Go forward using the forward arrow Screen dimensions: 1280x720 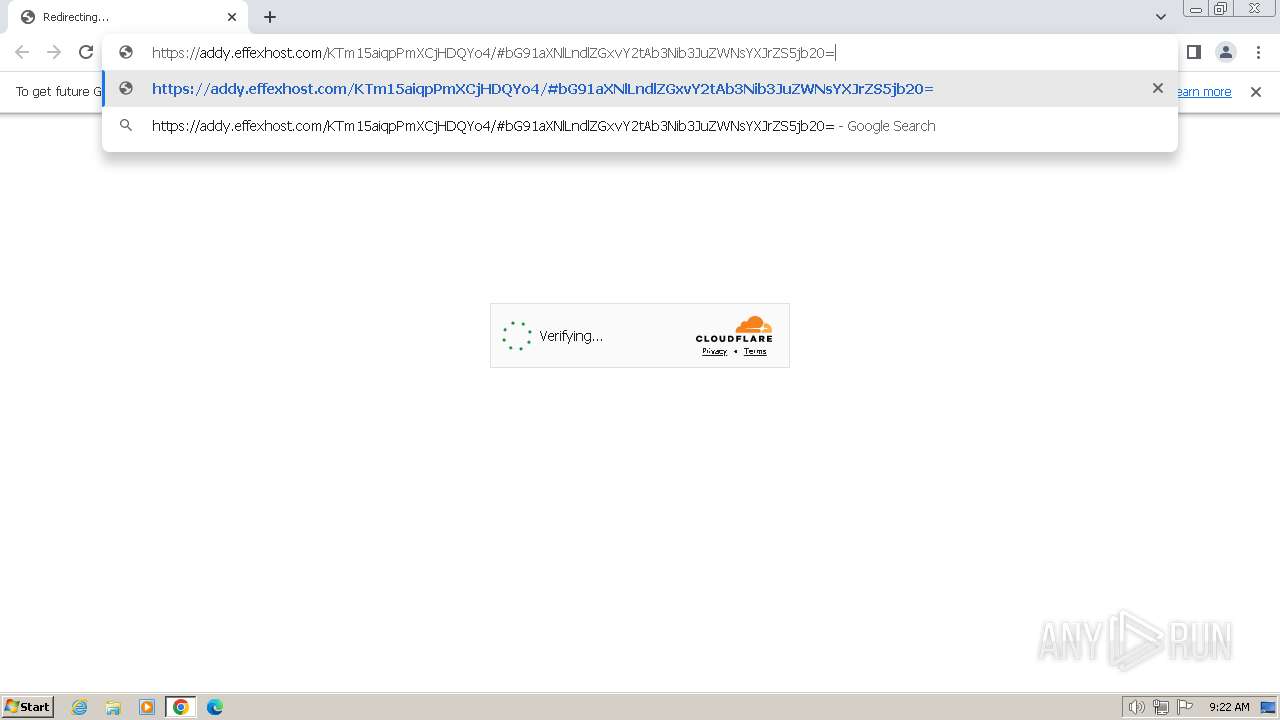coord(54,52)
